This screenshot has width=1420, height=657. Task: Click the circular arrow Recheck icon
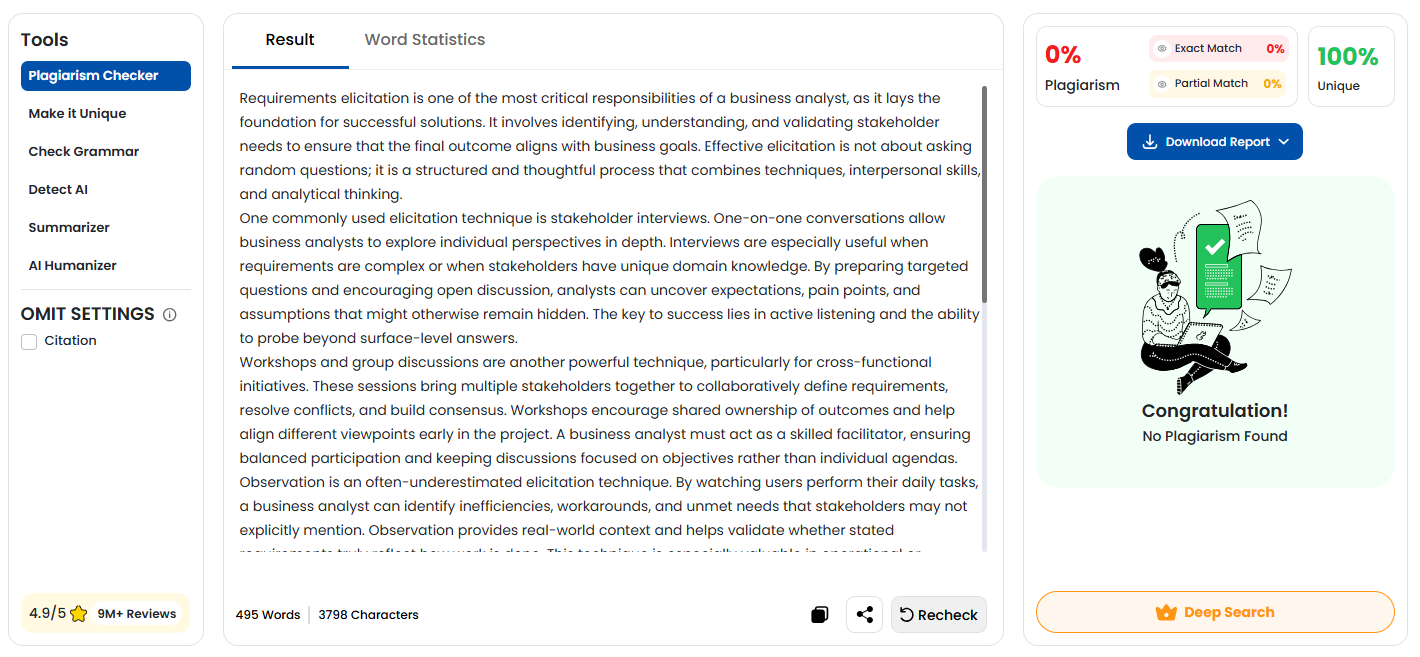907,615
